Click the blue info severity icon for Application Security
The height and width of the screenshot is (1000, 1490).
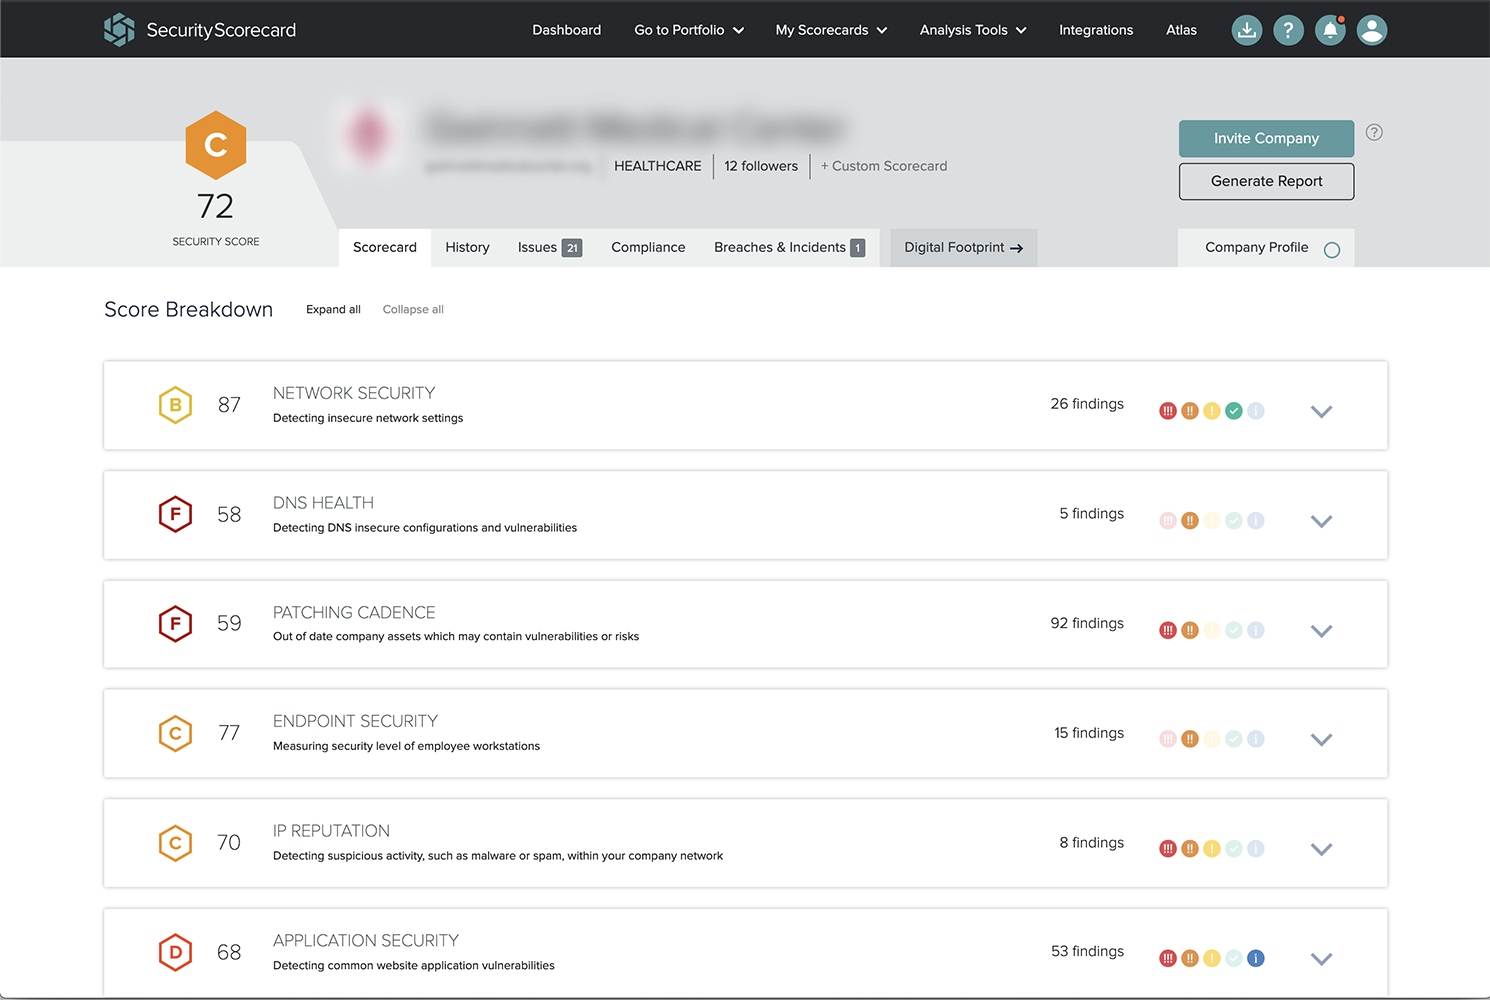[x=1256, y=958]
